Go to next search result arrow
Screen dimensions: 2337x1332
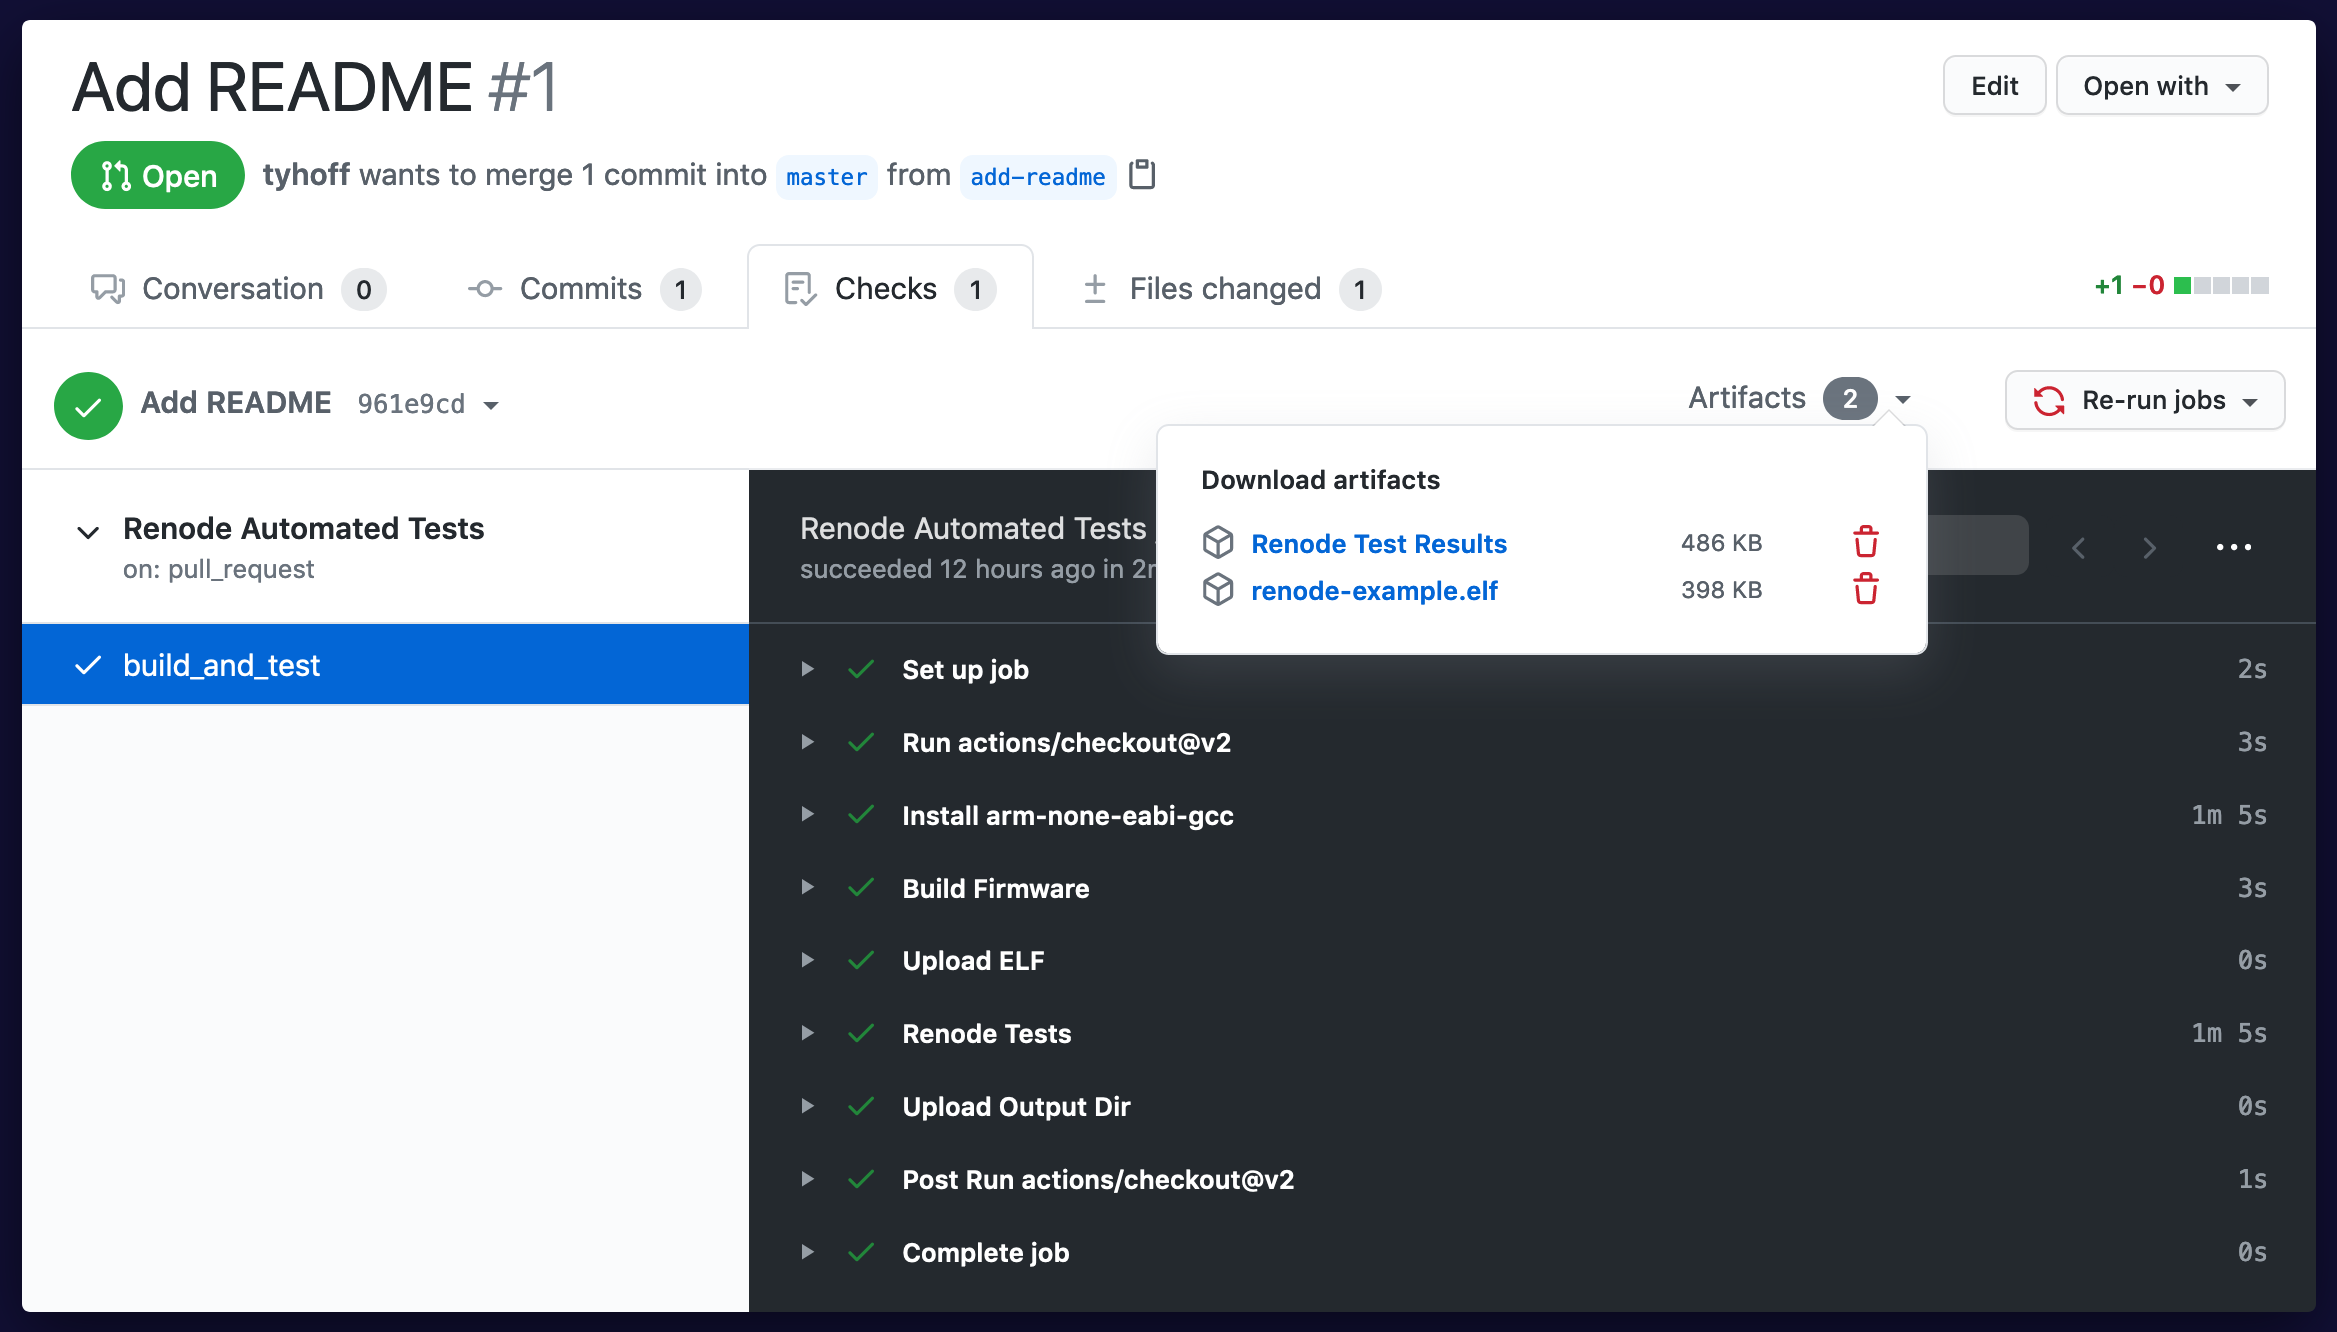(2149, 548)
